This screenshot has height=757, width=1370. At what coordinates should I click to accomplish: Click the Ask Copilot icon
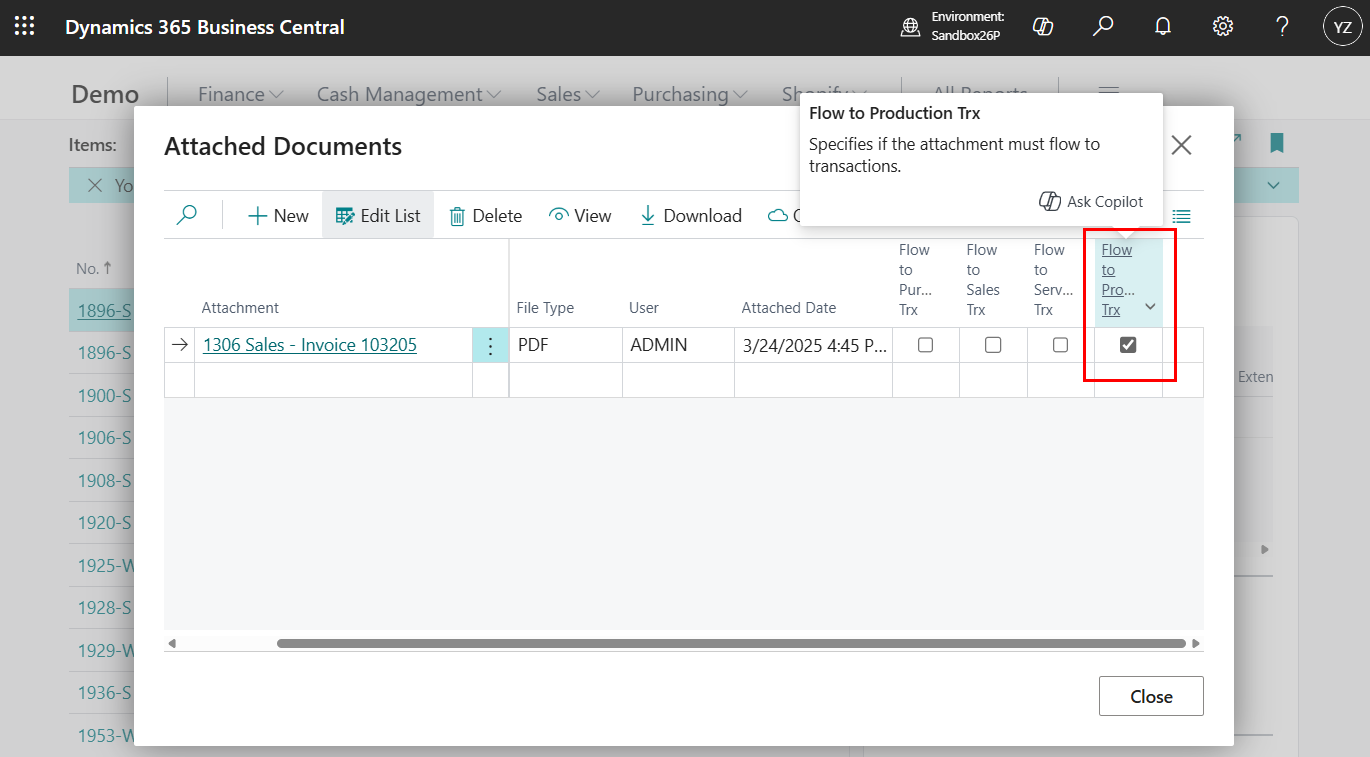(x=1050, y=201)
